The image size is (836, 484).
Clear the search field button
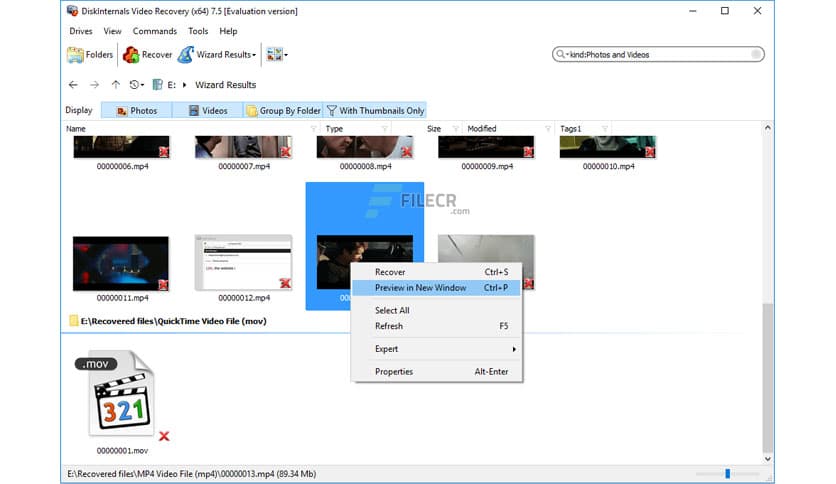(756, 54)
